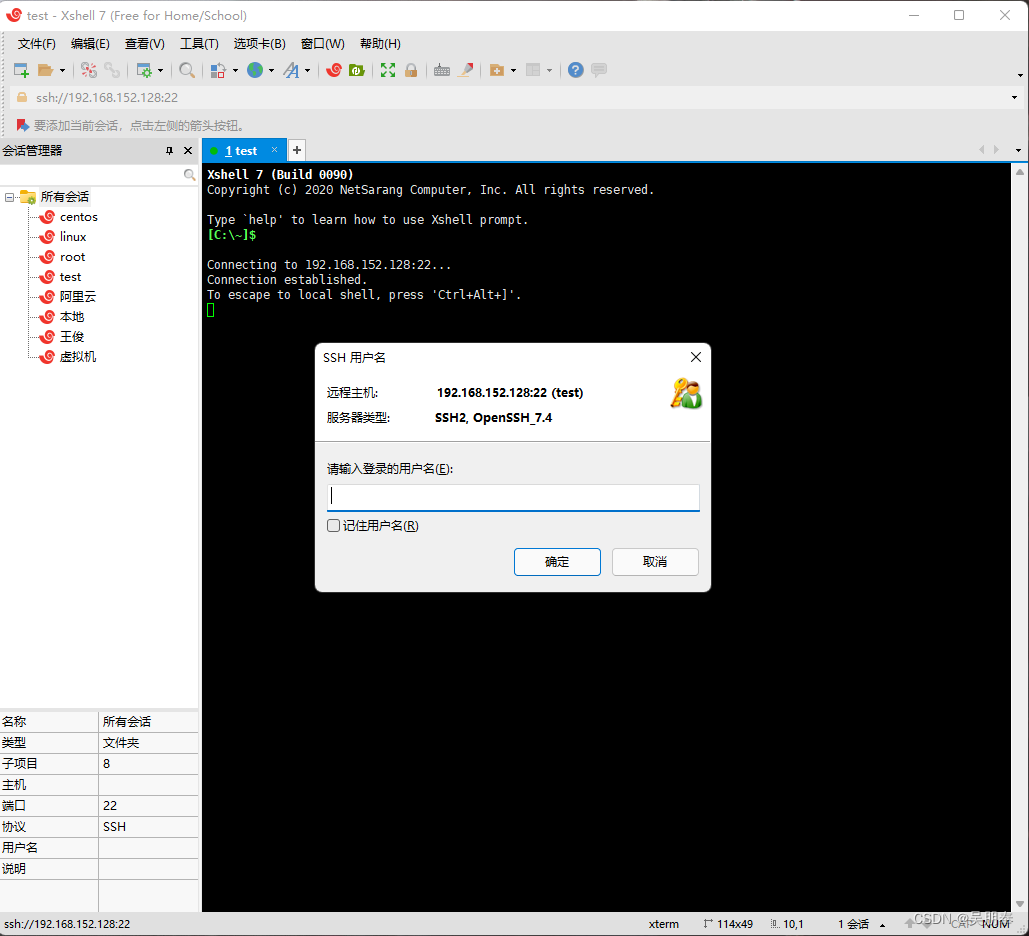Click the 确定 button

pyautogui.click(x=557, y=562)
